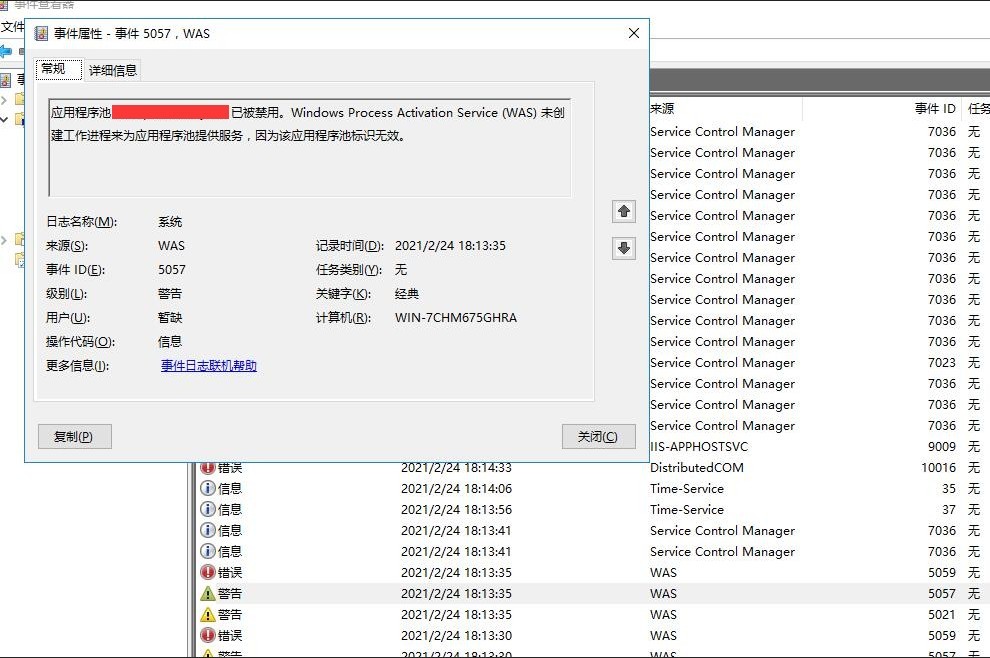The image size is (990, 658).
Task: Select the 常规 tab
Action: [53, 69]
